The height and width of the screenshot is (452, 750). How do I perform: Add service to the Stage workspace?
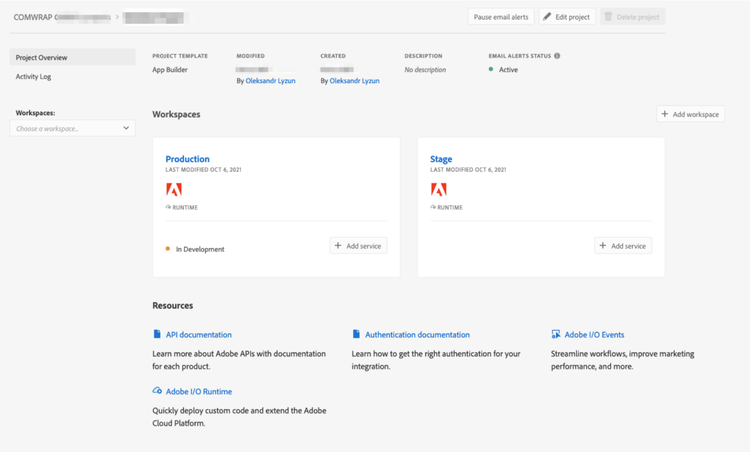tap(623, 245)
